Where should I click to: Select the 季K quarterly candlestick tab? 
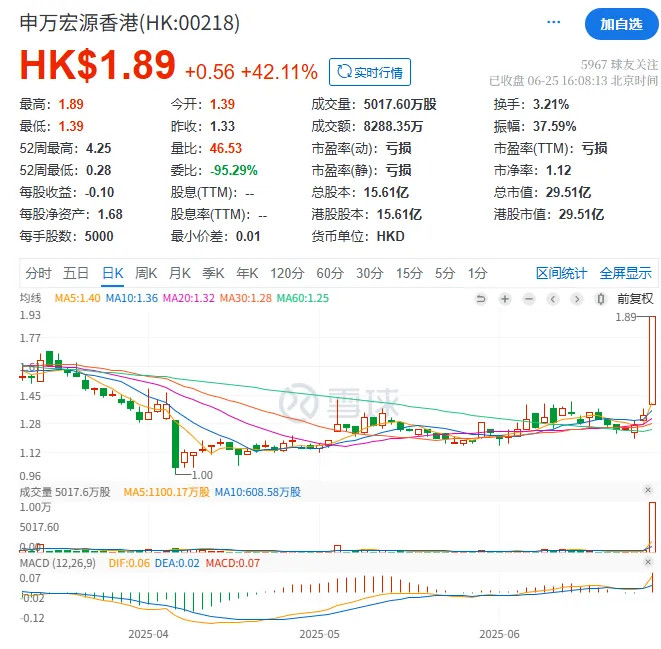tap(213, 273)
